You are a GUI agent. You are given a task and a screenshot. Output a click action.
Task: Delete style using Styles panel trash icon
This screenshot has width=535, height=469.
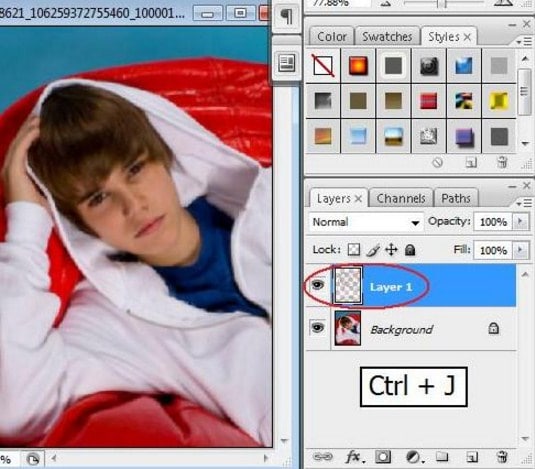click(x=502, y=162)
